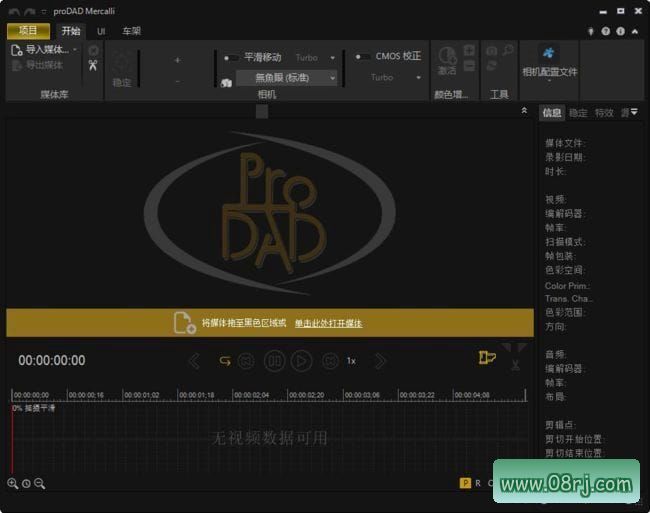The image size is (650, 513).
Task: Click the timeline ruler at 00:00:04:08
Action: (472, 395)
